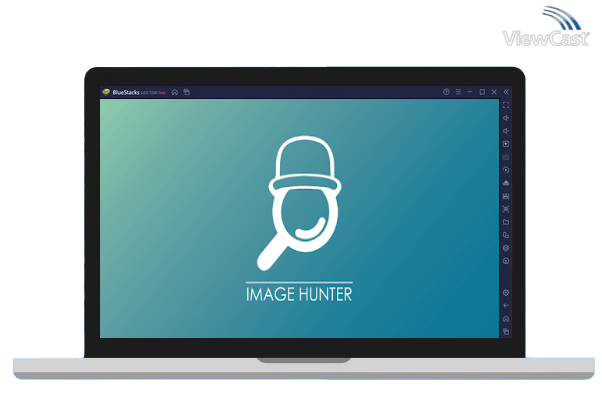Click the "BlueStacks" title text

[x=126, y=93]
